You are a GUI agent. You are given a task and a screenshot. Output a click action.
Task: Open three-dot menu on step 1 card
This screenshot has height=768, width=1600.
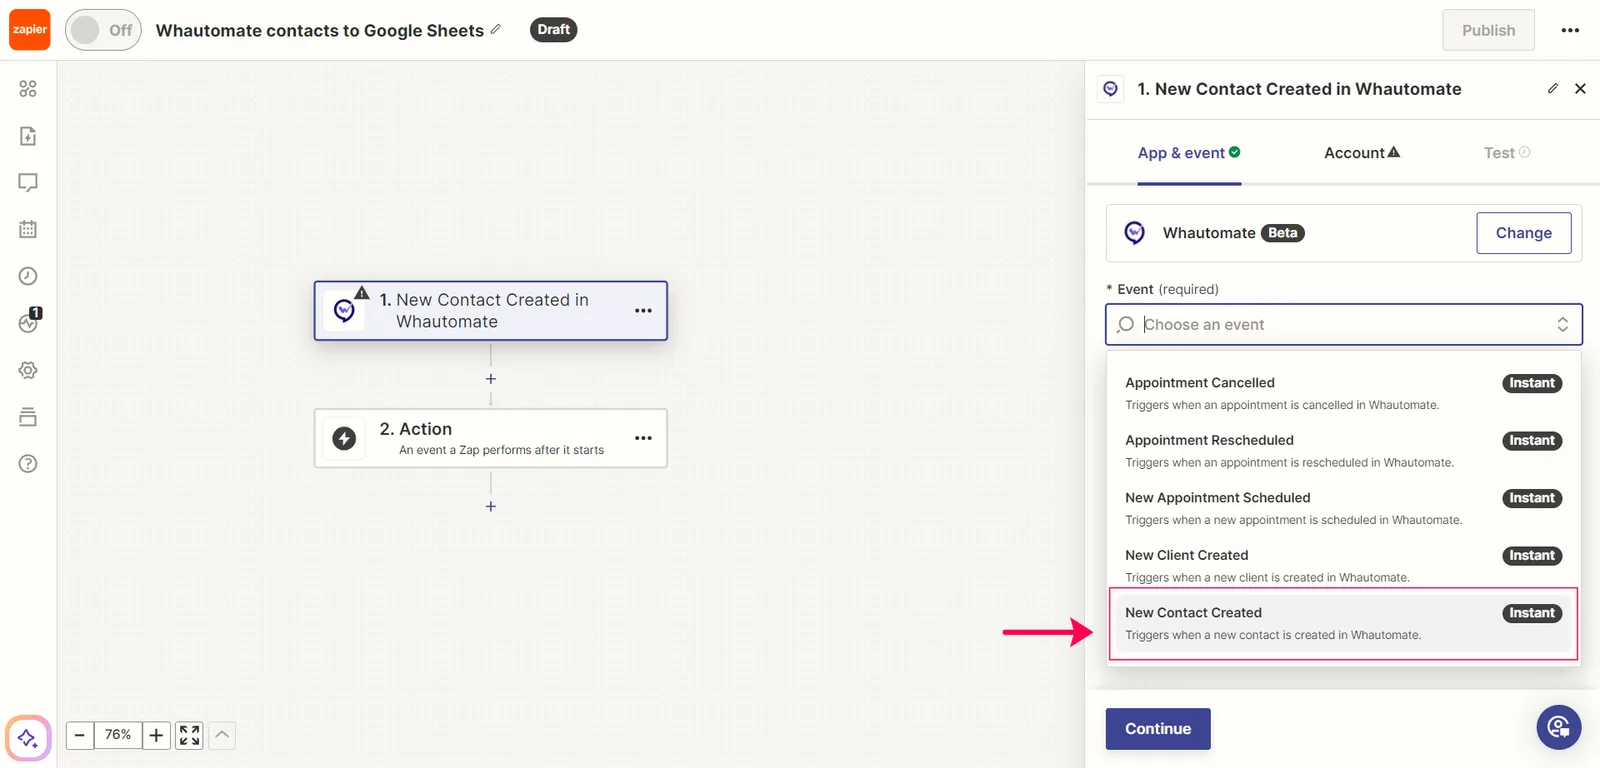tap(643, 311)
